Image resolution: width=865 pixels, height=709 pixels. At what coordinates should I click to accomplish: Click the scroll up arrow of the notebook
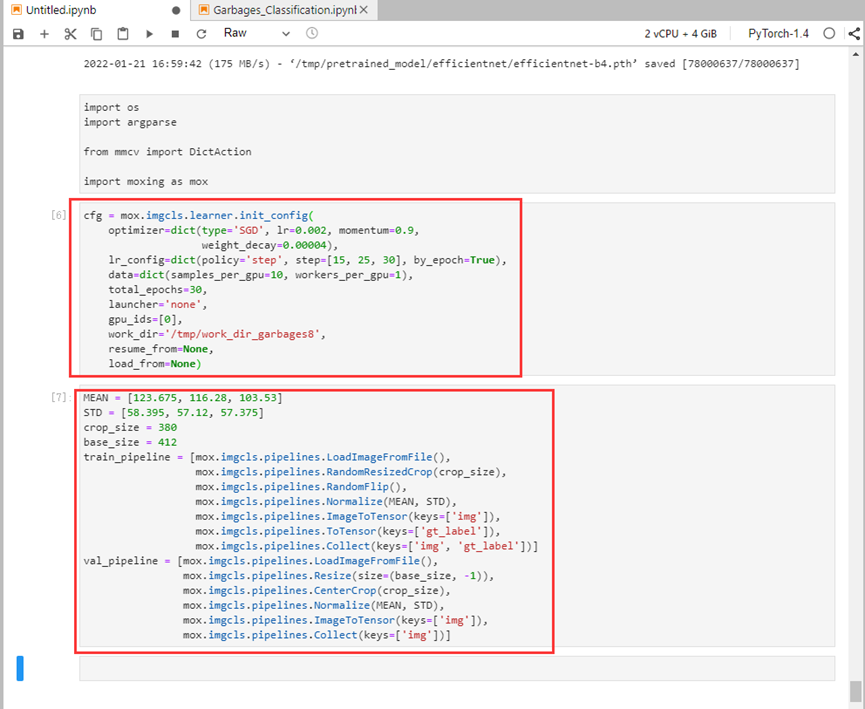pos(856,54)
